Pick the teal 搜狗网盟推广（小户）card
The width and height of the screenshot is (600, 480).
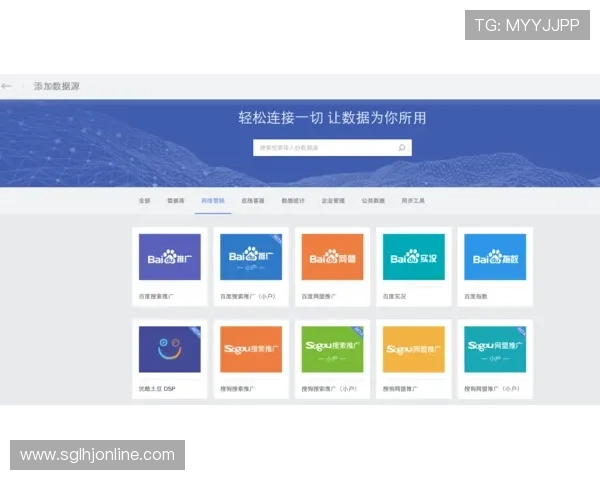point(495,359)
